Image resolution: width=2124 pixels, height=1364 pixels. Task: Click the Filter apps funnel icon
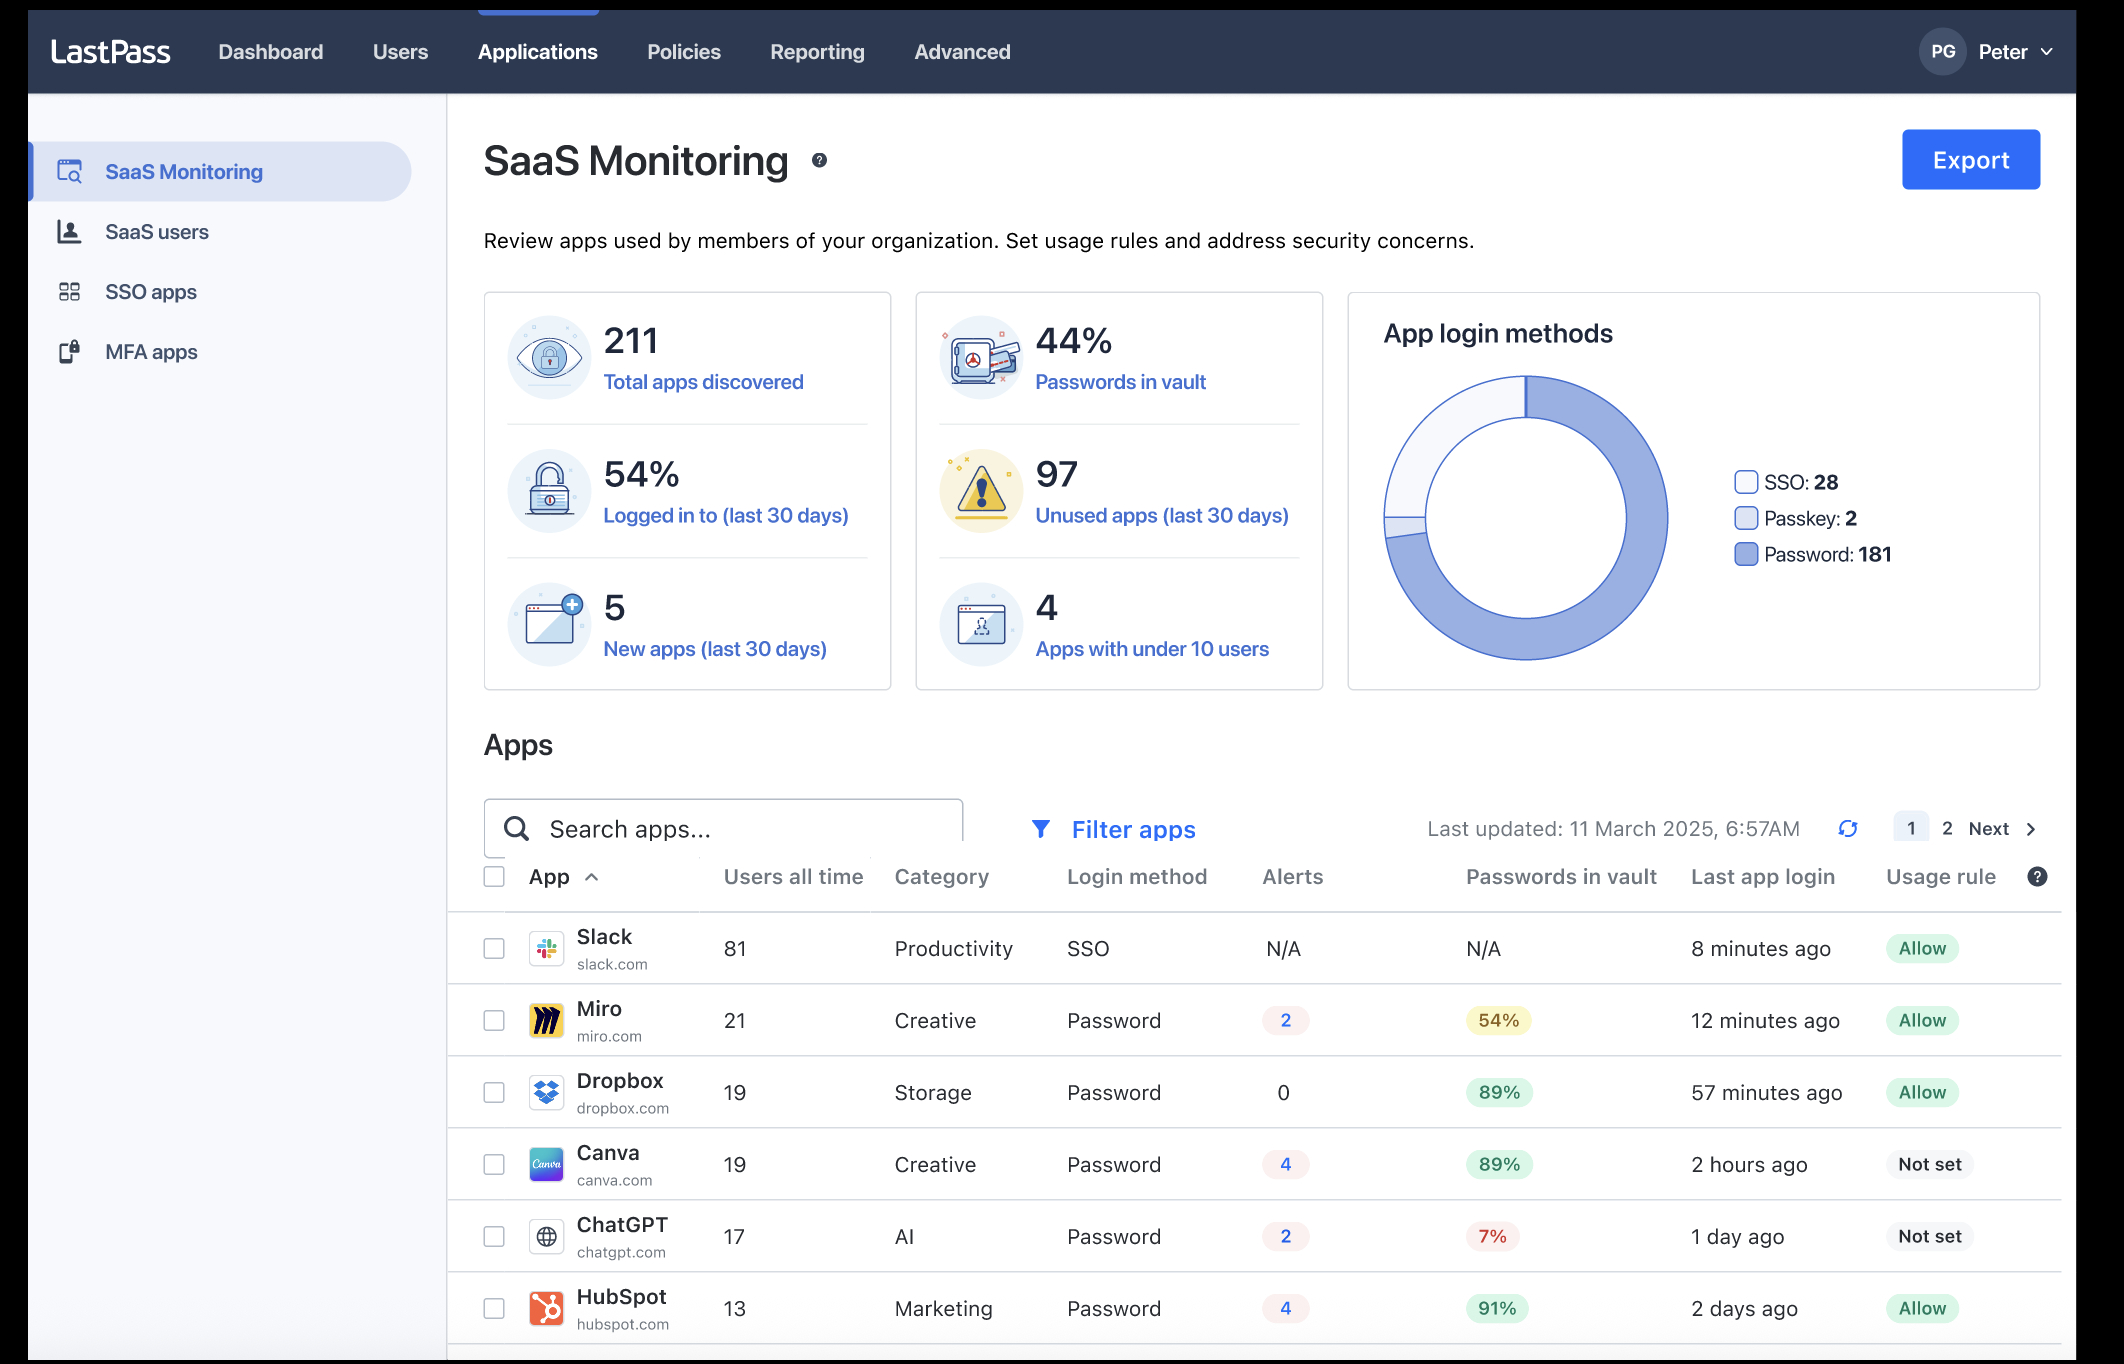(x=1040, y=829)
